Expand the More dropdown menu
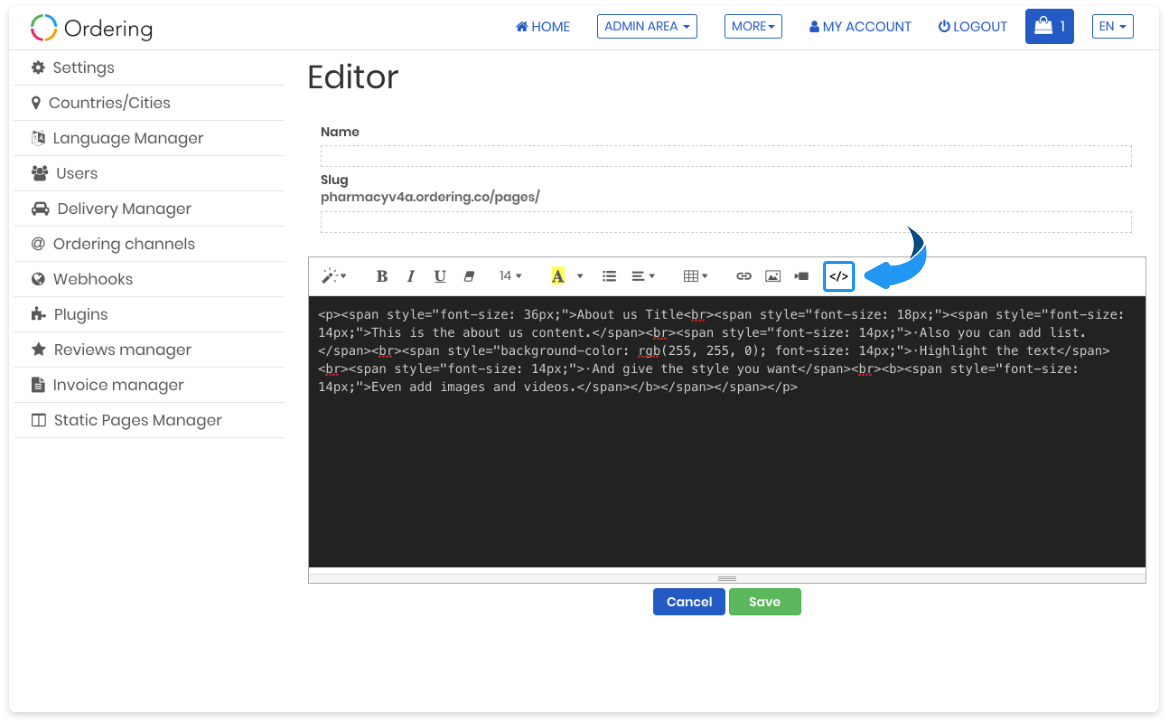 click(x=753, y=27)
